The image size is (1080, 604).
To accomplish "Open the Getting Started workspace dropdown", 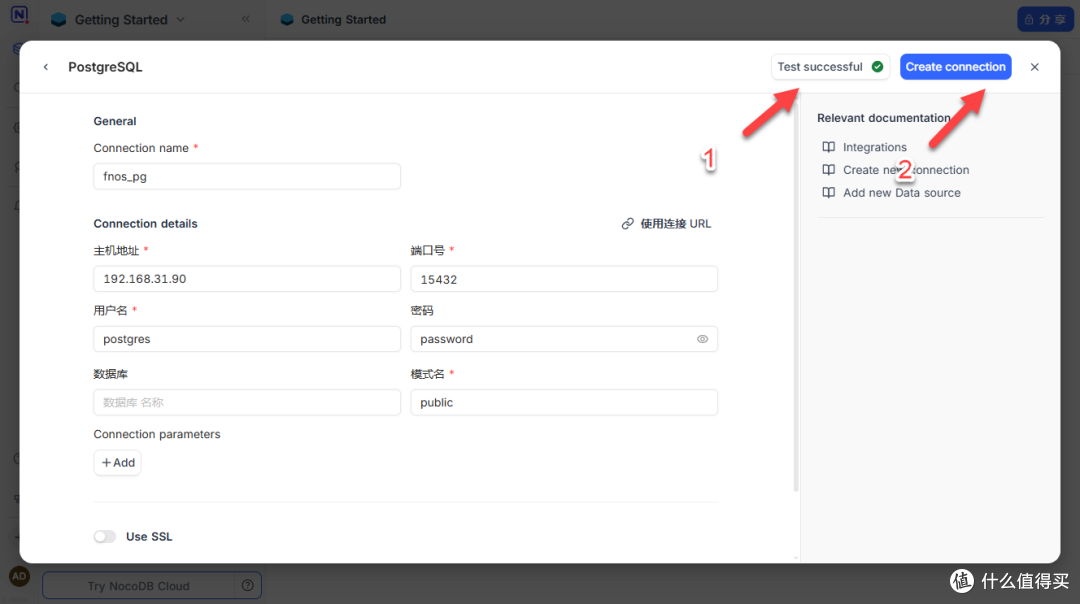I will 180,19.
